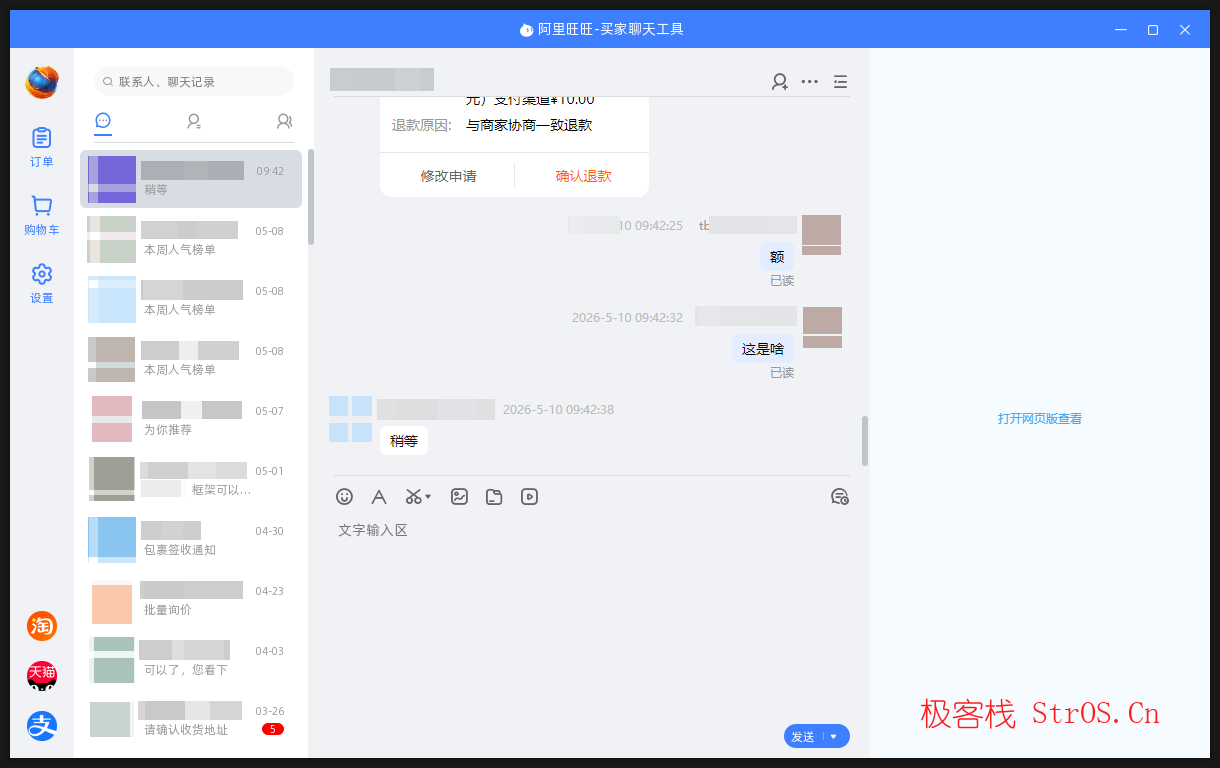Screen dimensions: 1220x768
Task: Click the conversation list scrollbar
Action: pyautogui.click(x=310, y=197)
